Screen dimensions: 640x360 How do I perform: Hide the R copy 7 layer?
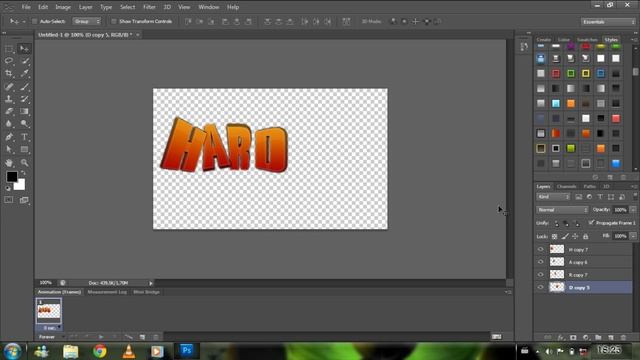(541, 275)
